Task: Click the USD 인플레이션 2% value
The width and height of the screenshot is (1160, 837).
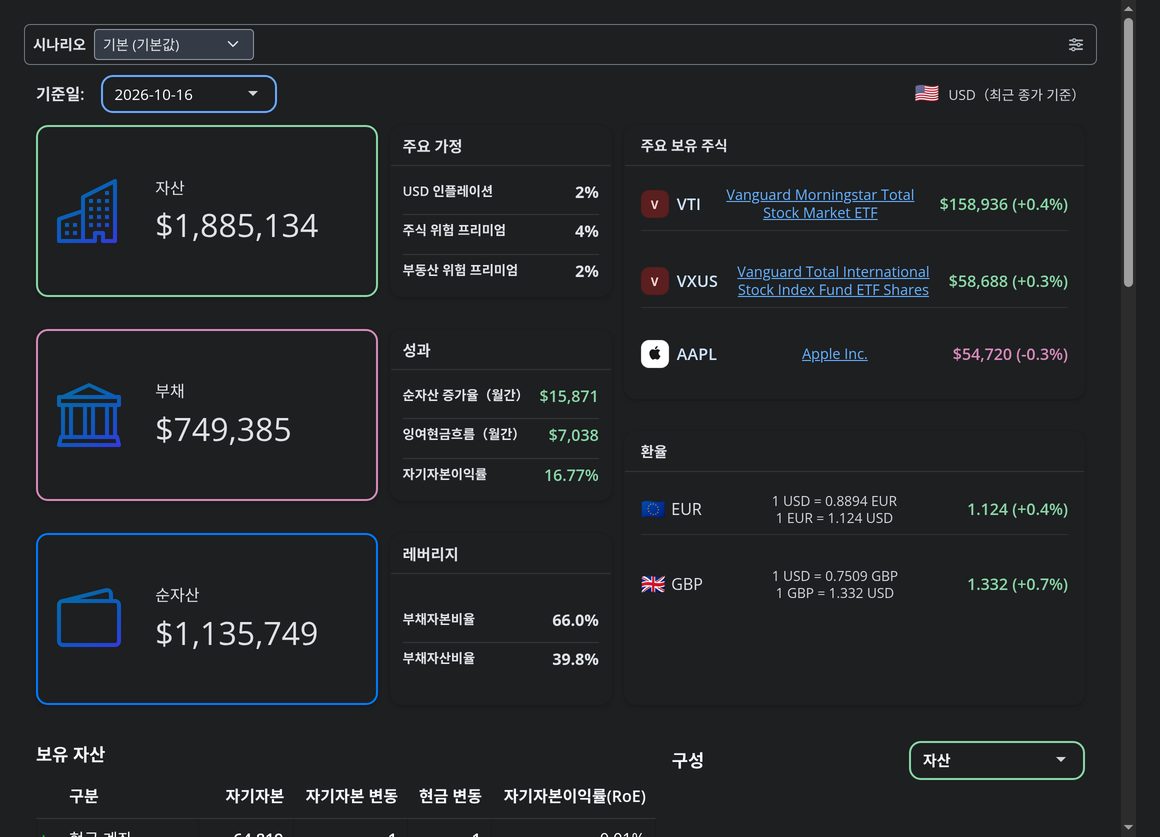Action: coord(587,192)
